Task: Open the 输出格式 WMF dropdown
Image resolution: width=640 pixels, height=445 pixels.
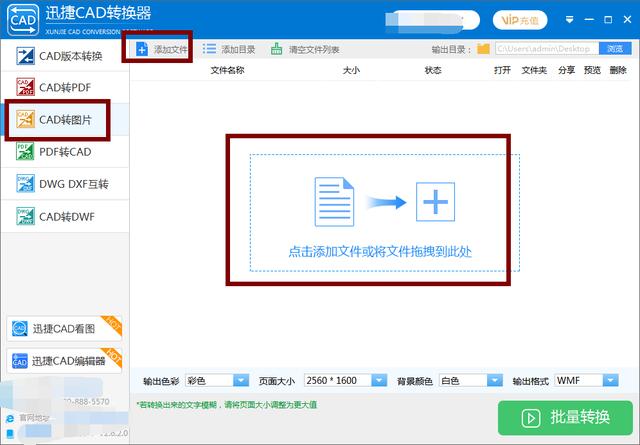Action: (x=611, y=380)
